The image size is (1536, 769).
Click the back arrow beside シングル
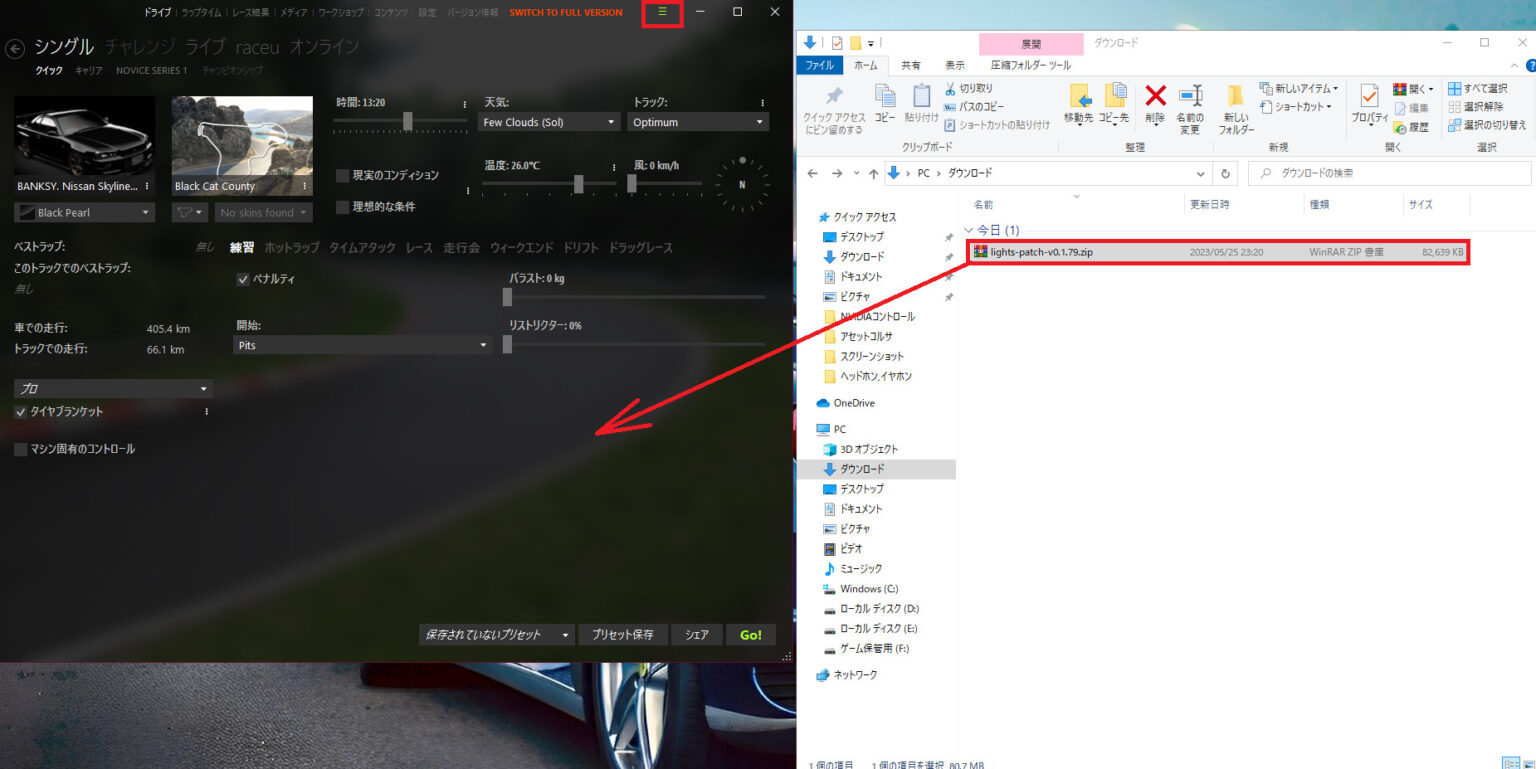[x=15, y=48]
